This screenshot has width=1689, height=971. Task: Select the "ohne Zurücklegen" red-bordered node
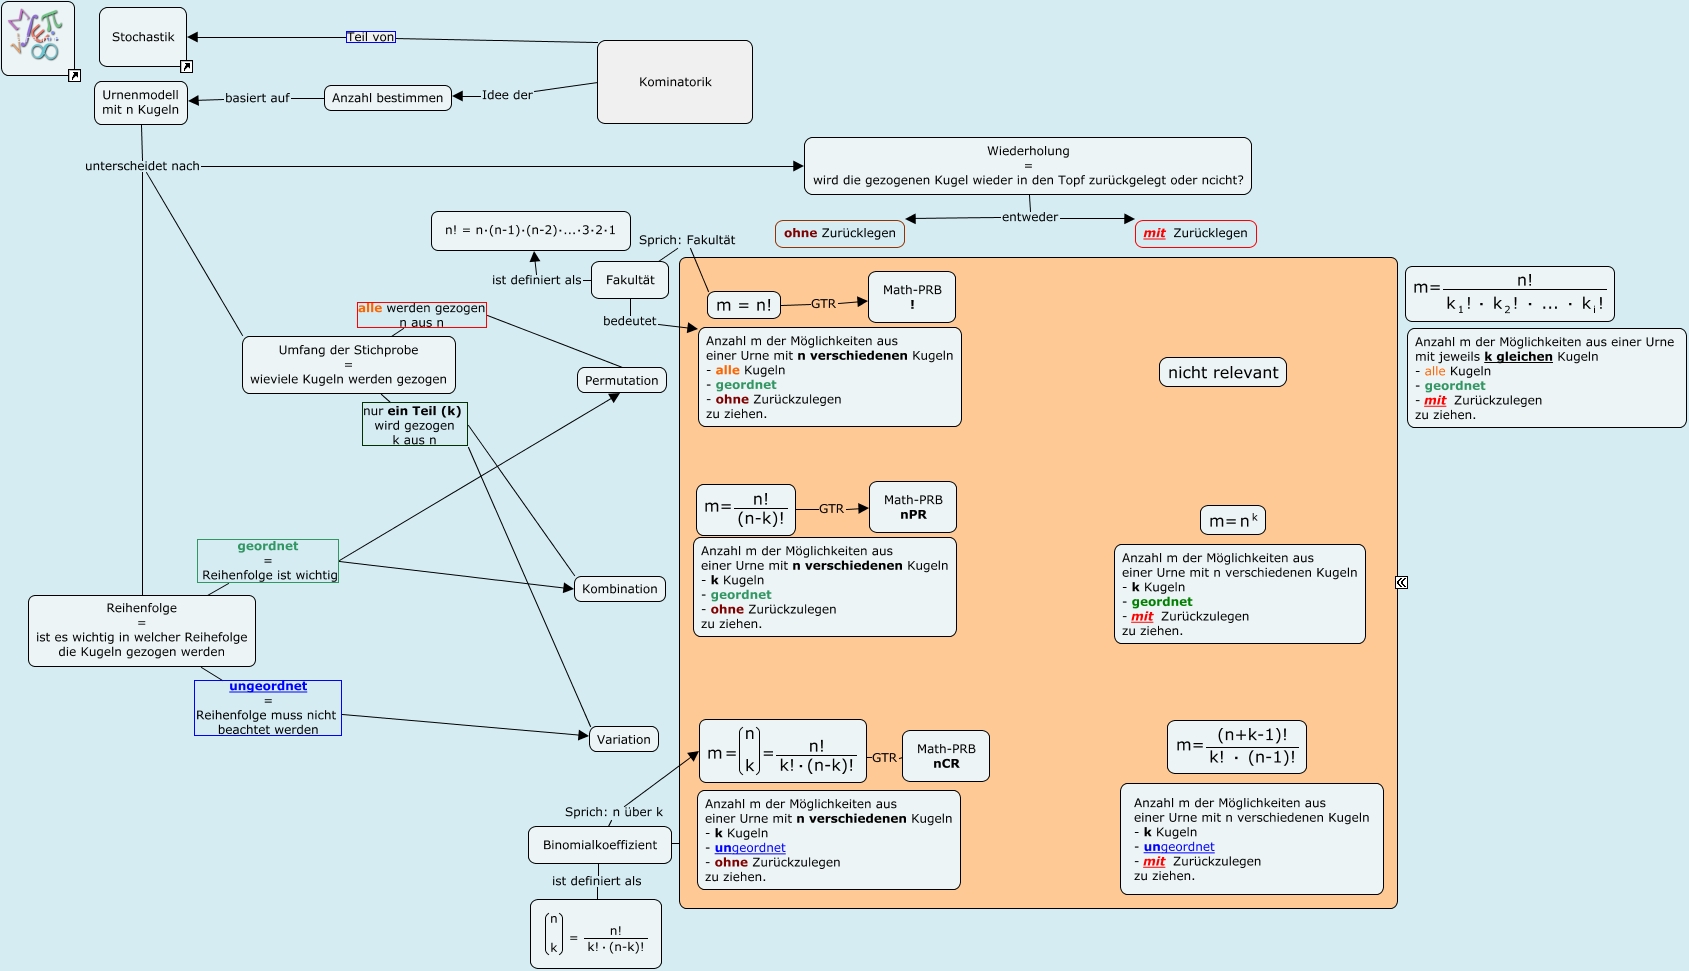(x=840, y=233)
